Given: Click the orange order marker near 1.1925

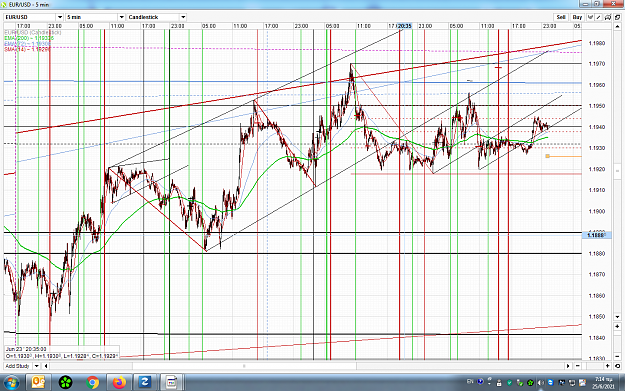Looking at the screenshot, I should click(x=548, y=156).
